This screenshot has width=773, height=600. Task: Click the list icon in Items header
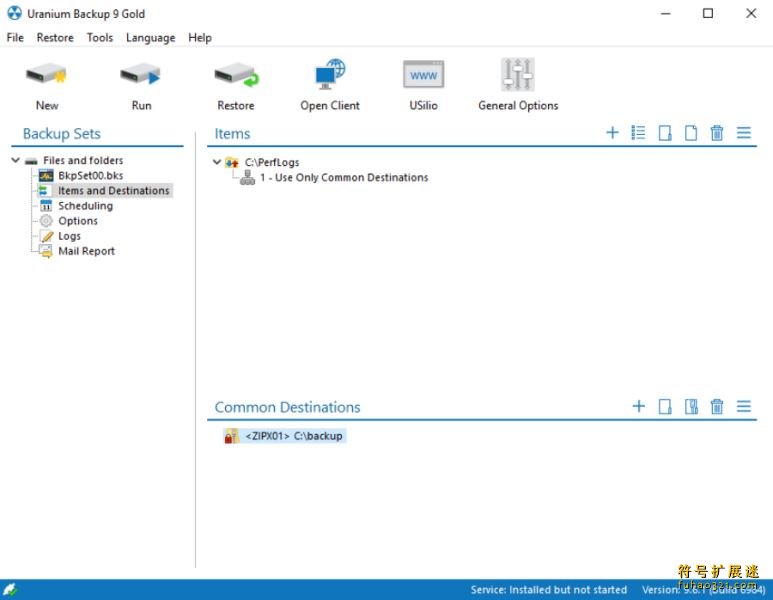click(x=638, y=133)
